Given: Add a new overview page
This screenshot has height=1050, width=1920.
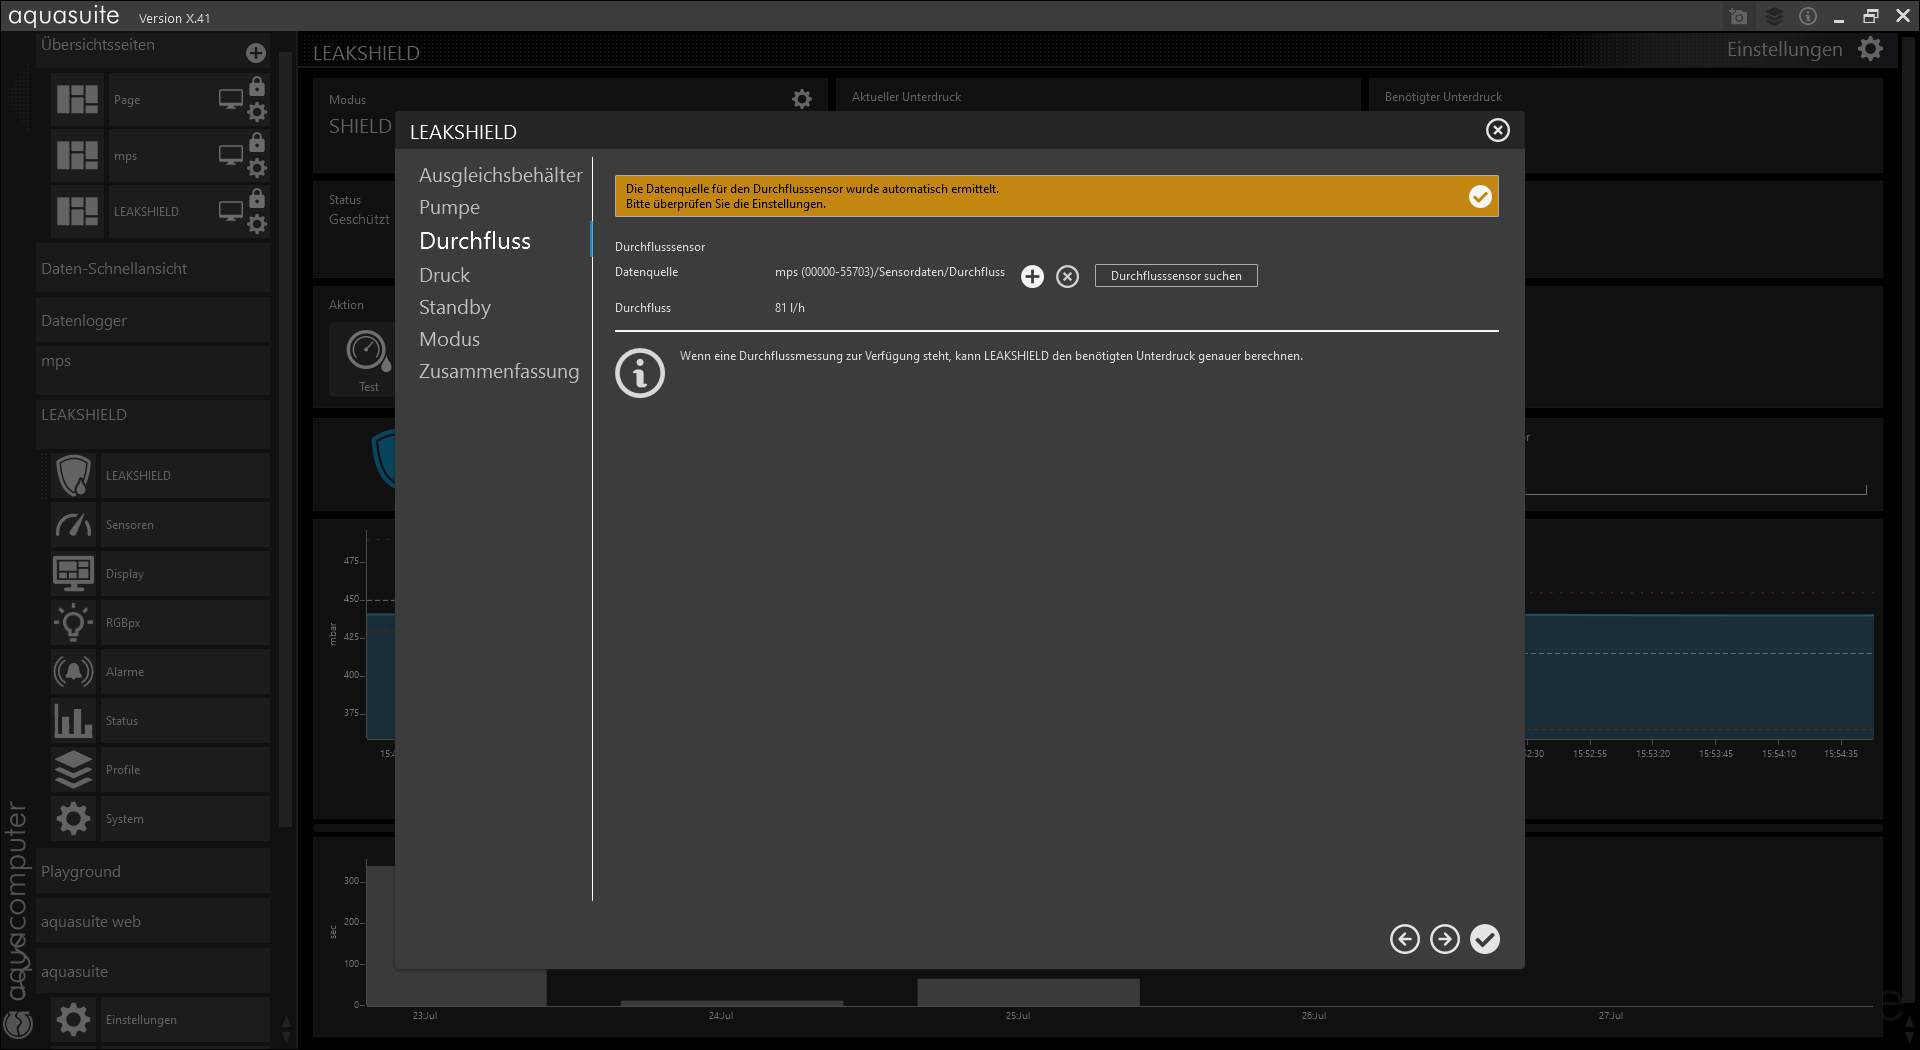Looking at the screenshot, I should (256, 53).
